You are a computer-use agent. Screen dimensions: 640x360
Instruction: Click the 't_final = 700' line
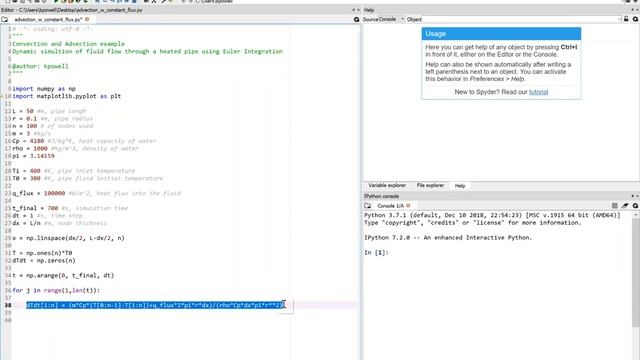[x=70, y=208]
